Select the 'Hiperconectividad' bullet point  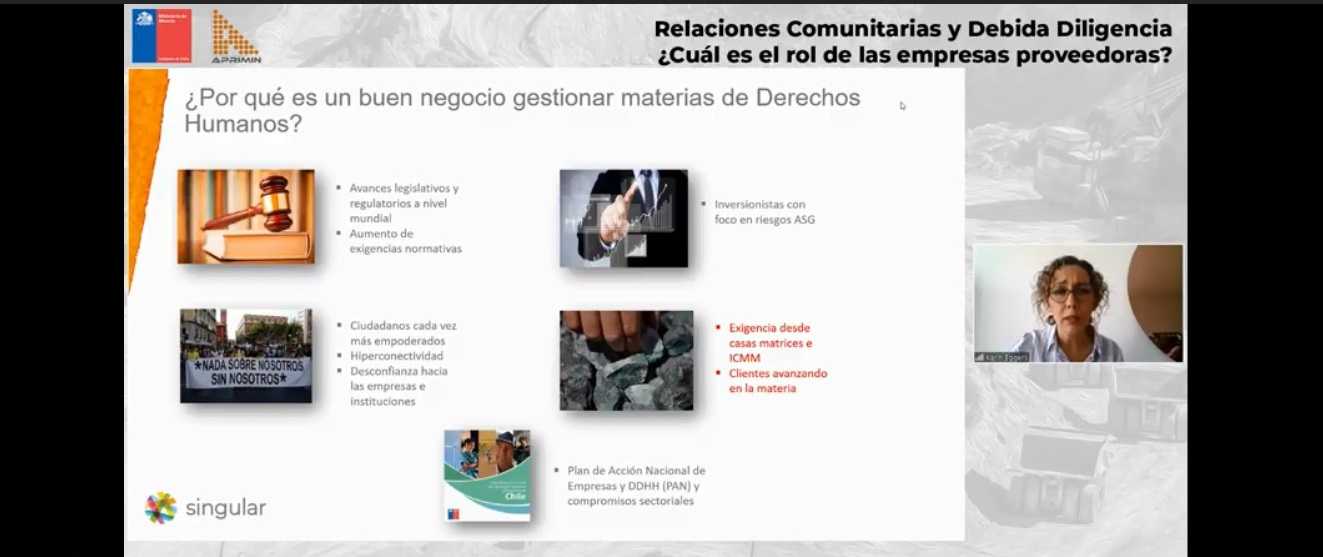tap(396, 356)
